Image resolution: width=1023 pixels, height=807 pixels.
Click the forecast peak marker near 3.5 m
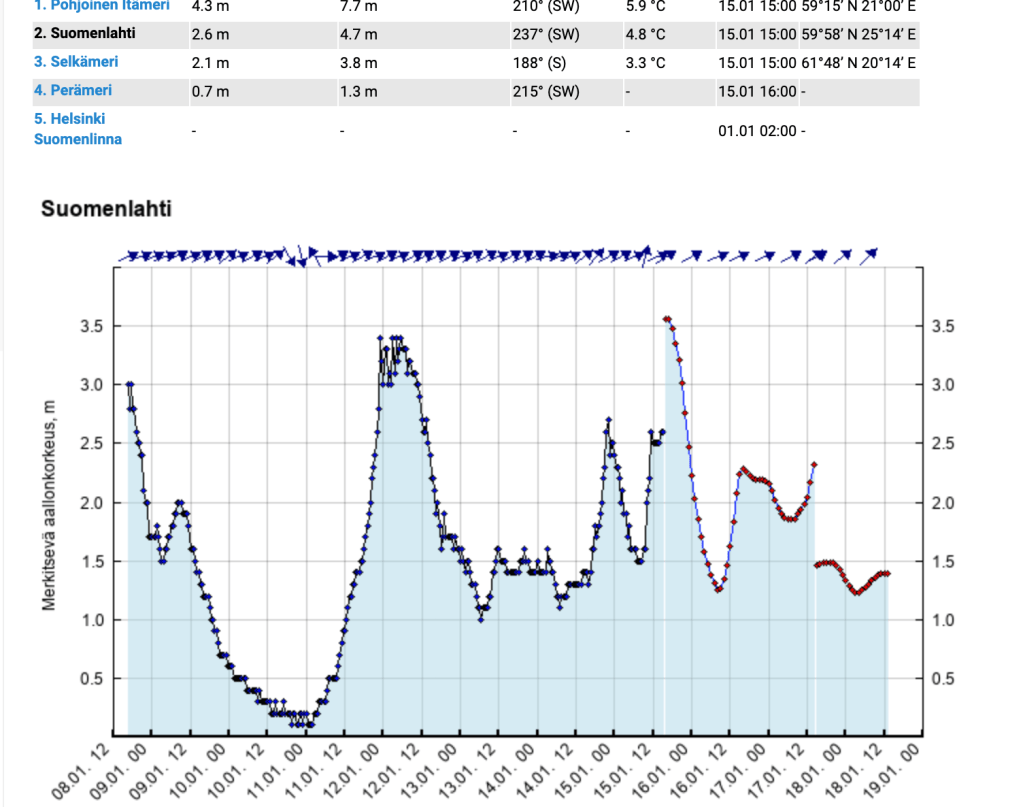click(x=667, y=319)
